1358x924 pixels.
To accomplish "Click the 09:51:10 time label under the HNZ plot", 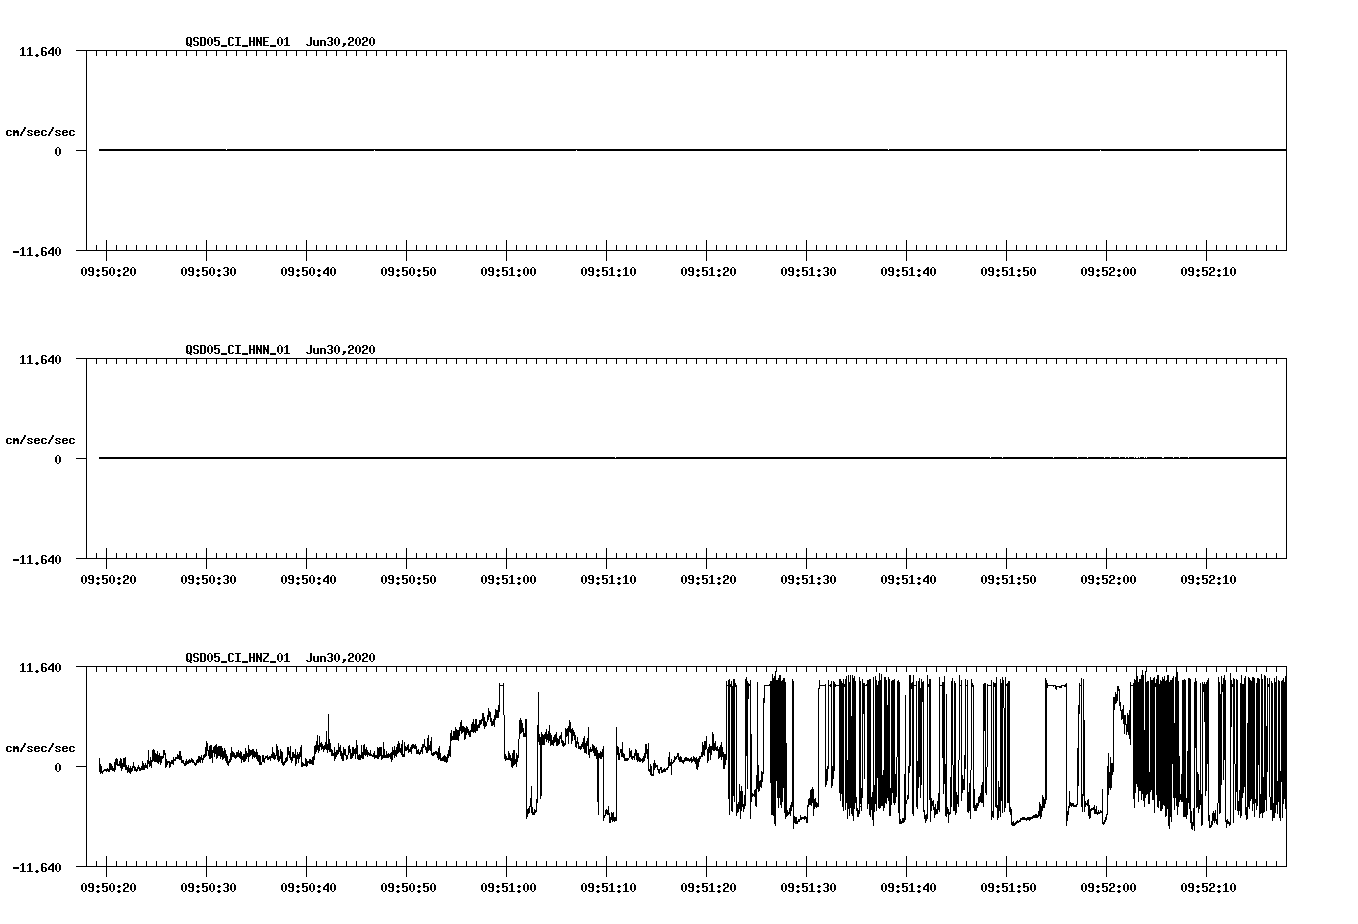I will 608,888.
